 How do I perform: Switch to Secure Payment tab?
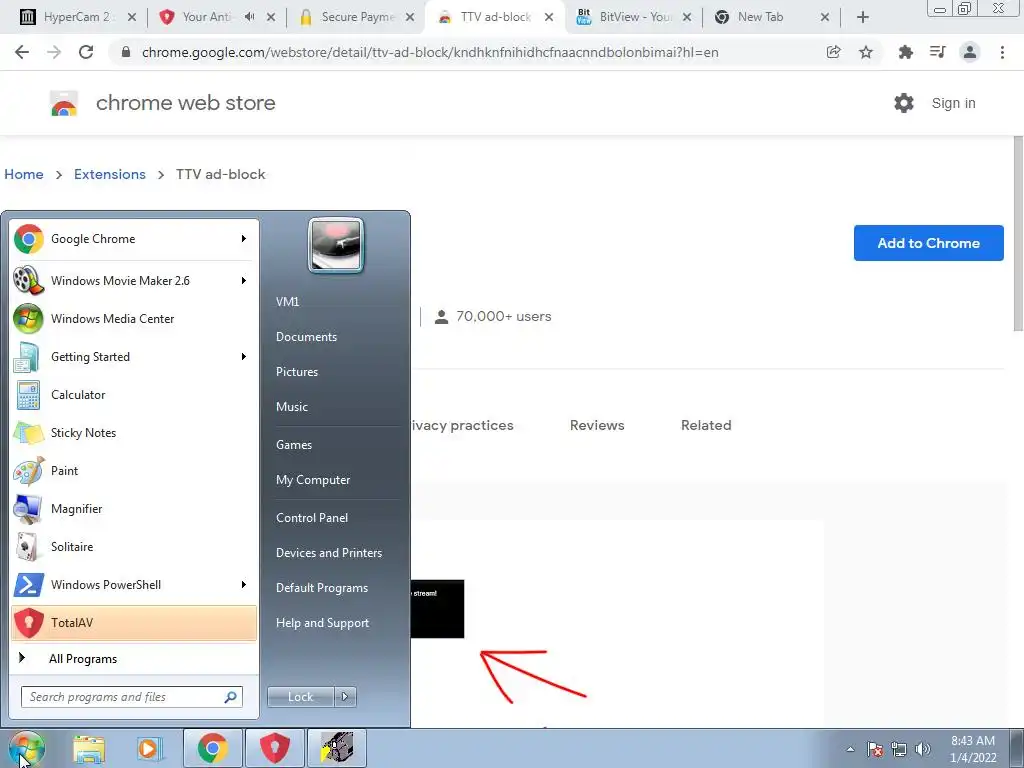click(357, 17)
